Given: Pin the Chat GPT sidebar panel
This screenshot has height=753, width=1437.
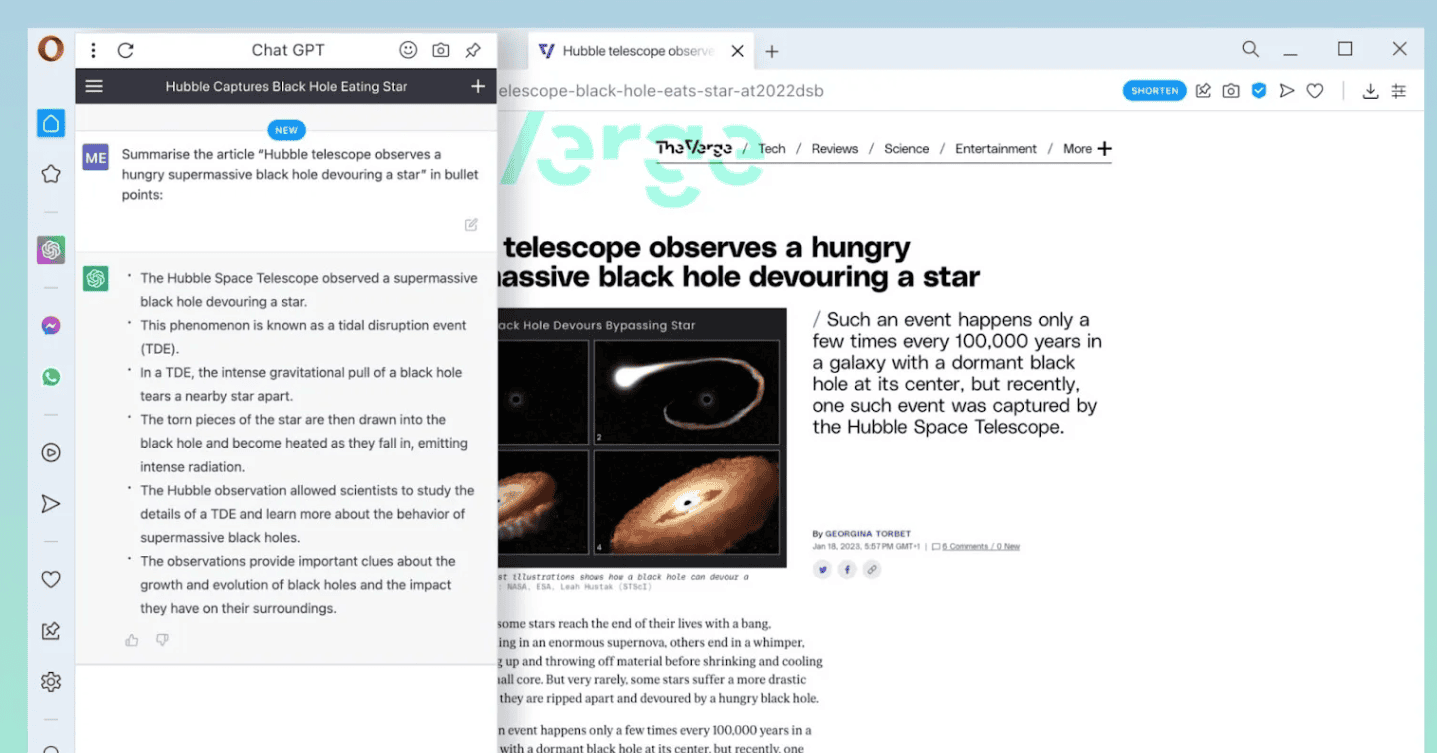Looking at the screenshot, I should (x=473, y=50).
